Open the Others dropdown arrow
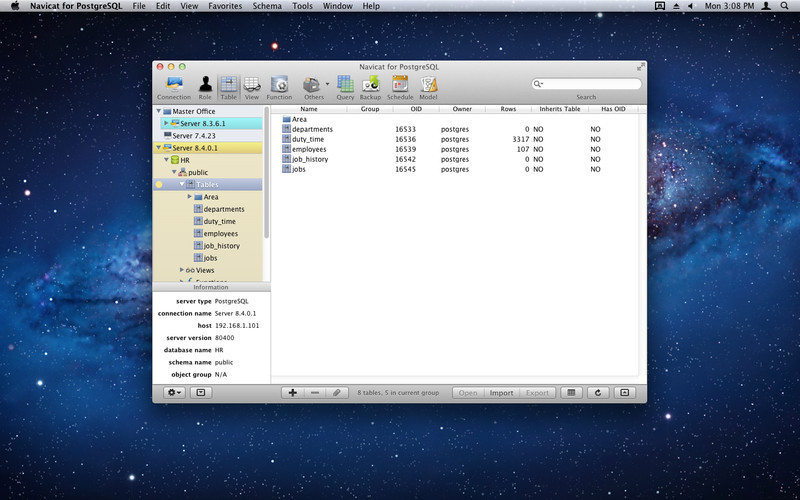This screenshot has height=500, width=800. click(328, 84)
